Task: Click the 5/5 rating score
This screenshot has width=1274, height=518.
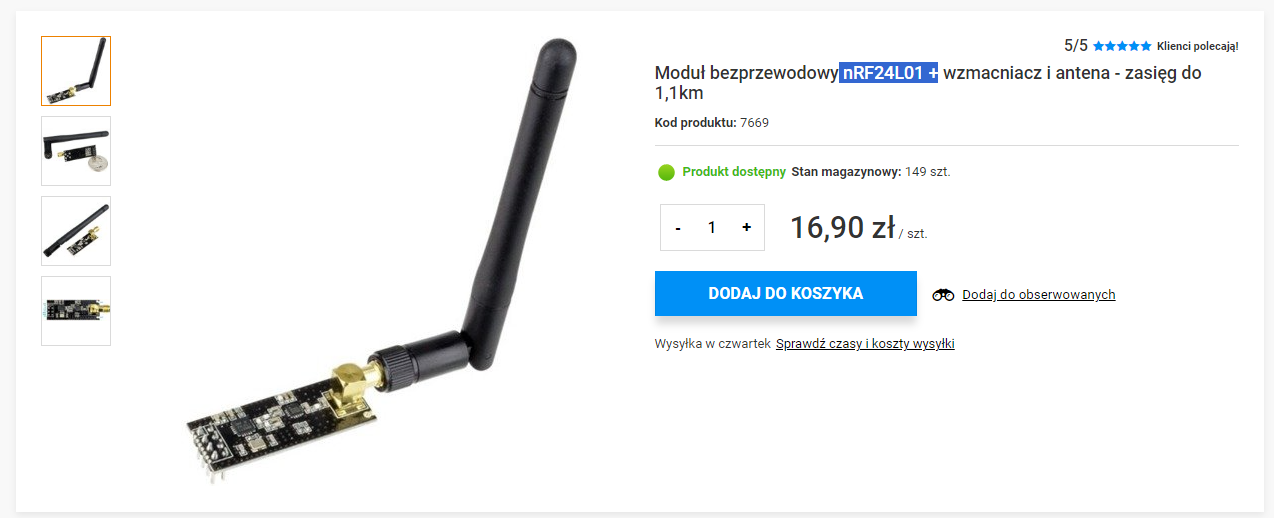Action: pyautogui.click(x=1076, y=46)
